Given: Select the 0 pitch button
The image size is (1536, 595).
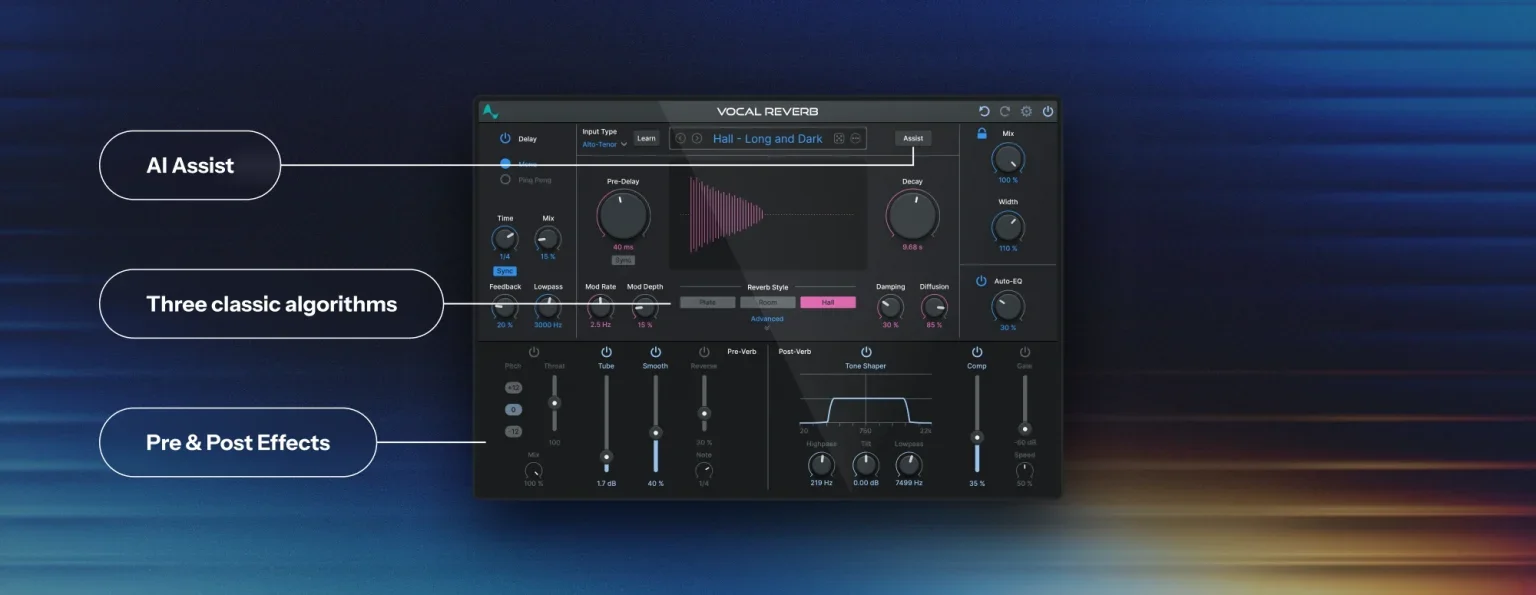Looking at the screenshot, I should point(513,410).
